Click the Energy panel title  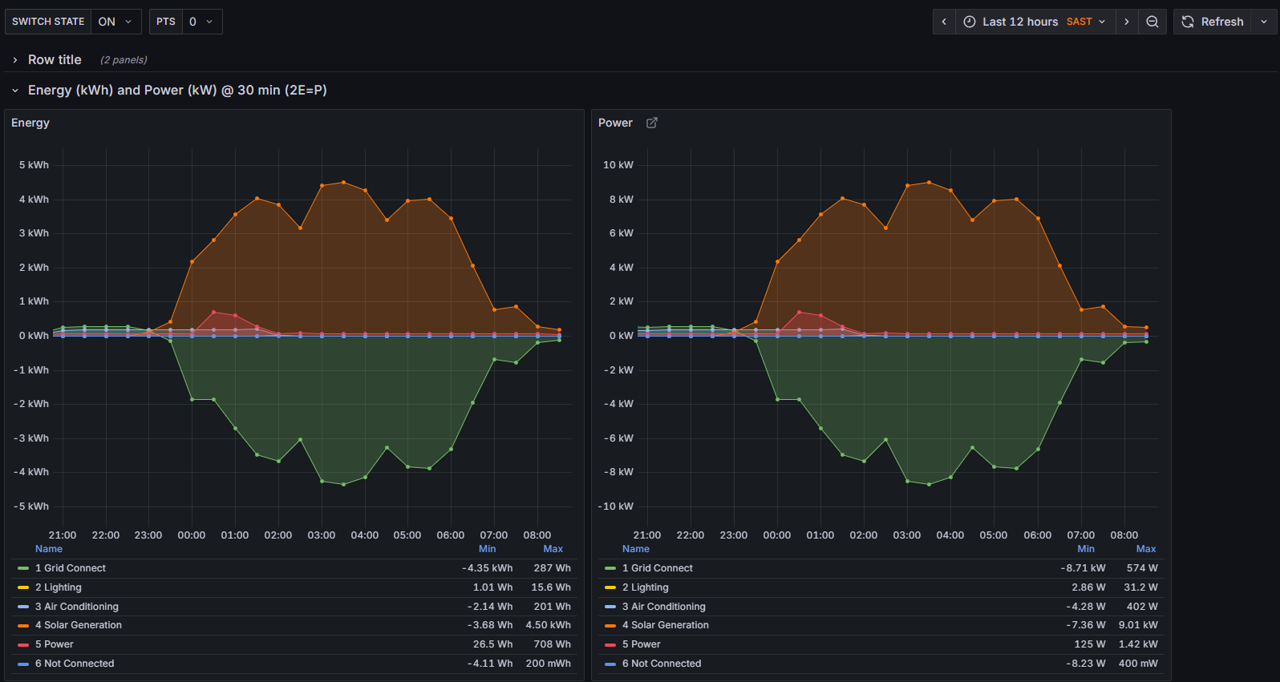coord(30,123)
